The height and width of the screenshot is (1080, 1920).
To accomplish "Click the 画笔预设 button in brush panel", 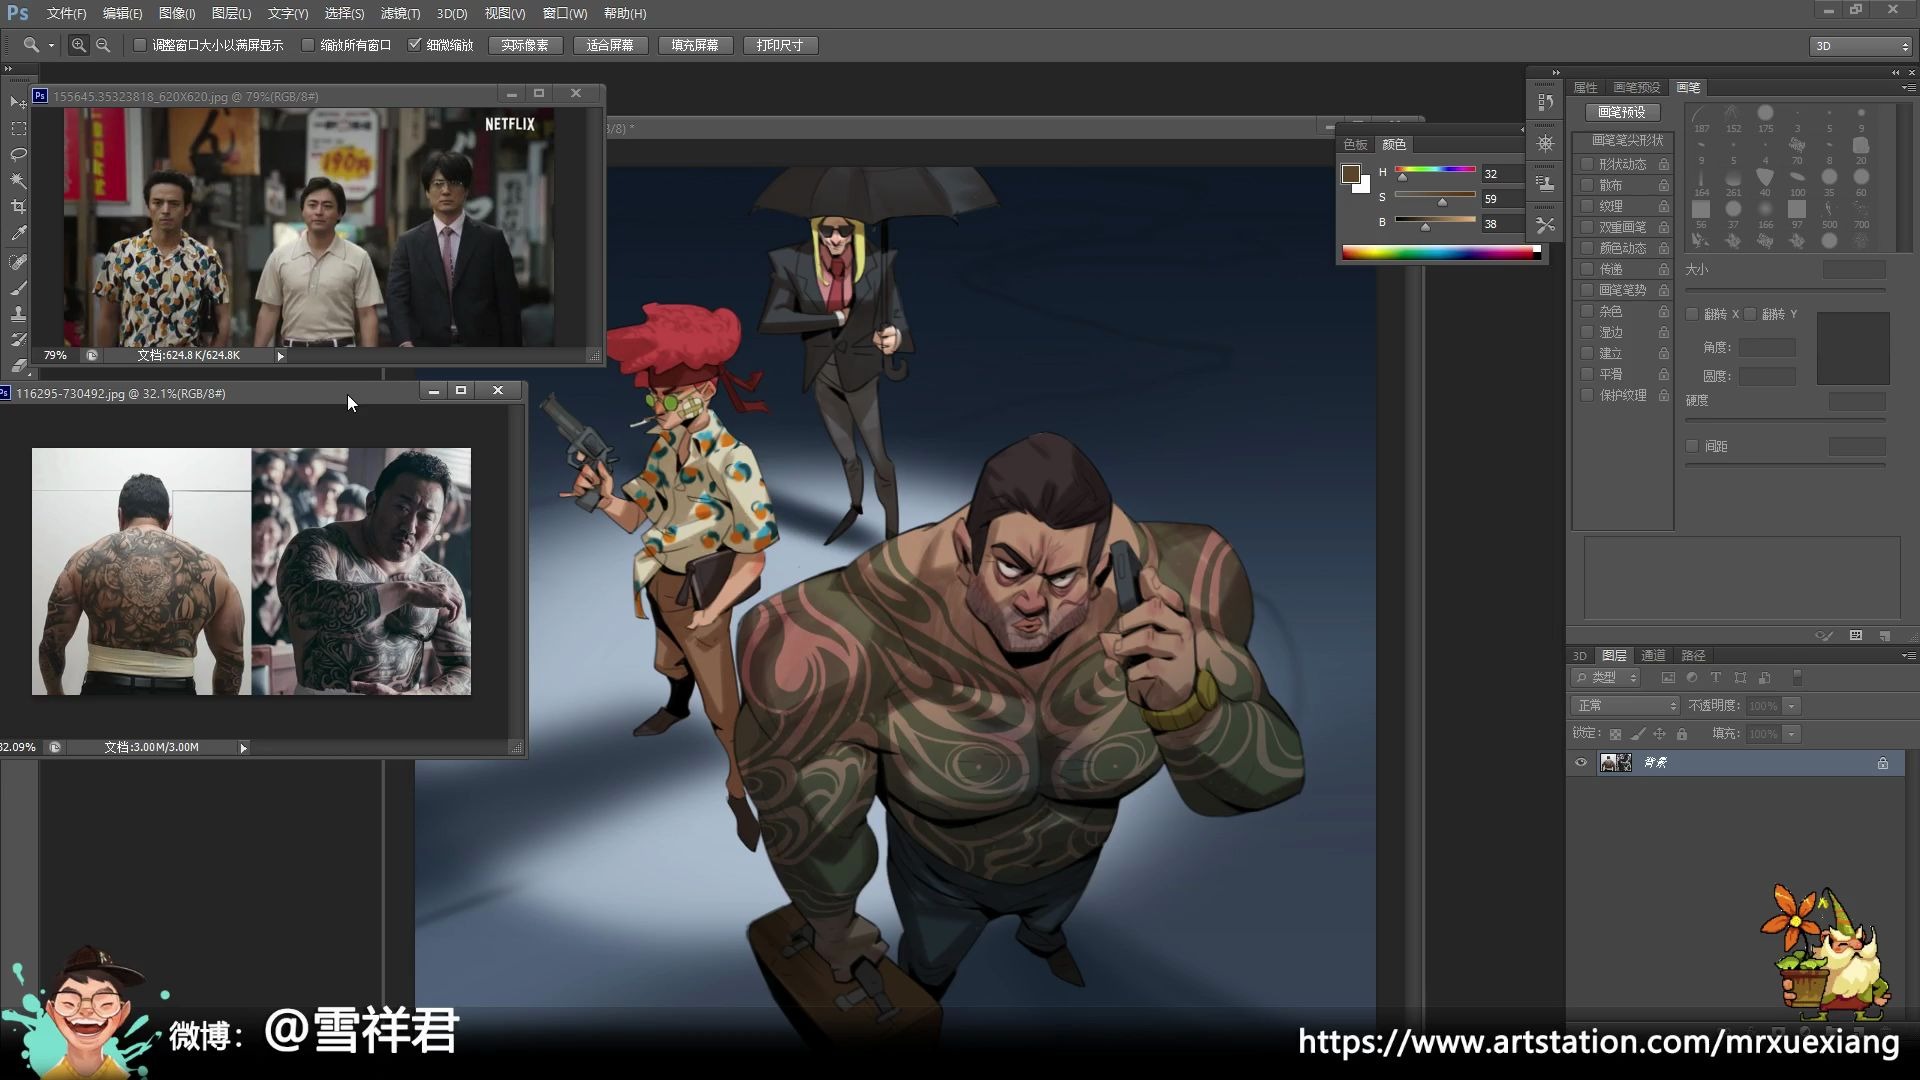I will [1622, 112].
